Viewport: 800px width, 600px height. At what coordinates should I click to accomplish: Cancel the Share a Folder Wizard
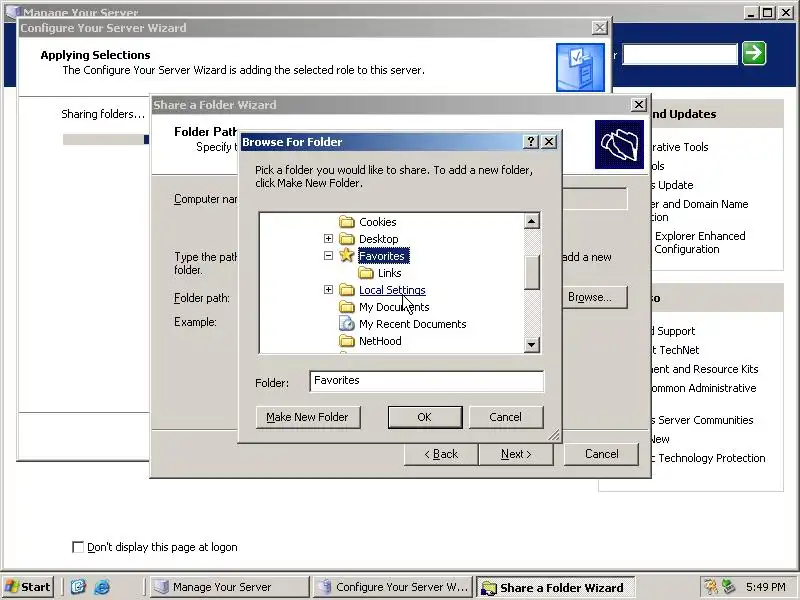point(602,454)
